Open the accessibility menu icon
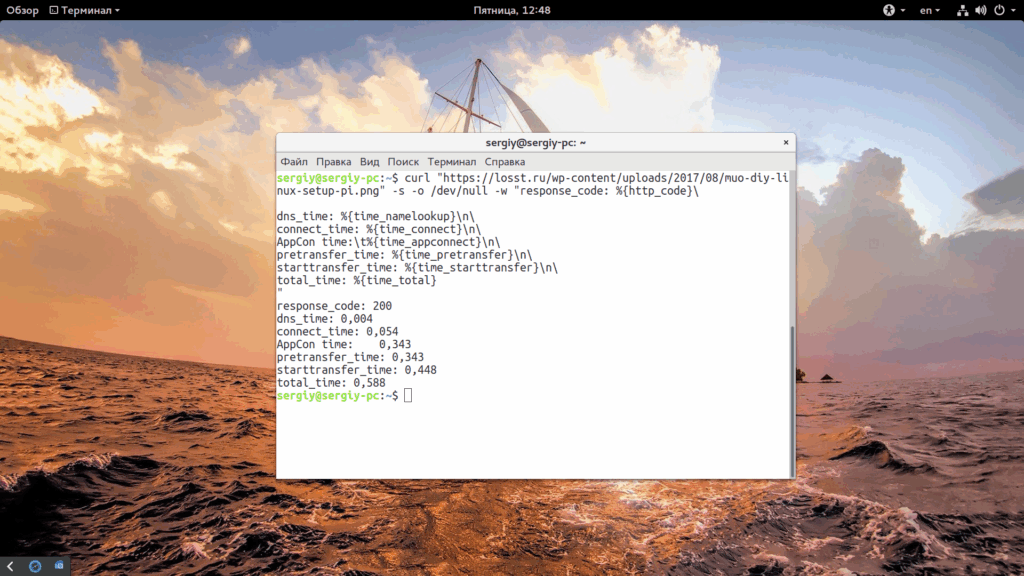The height and width of the screenshot is (576, 1024). click(x=889, y=10)
